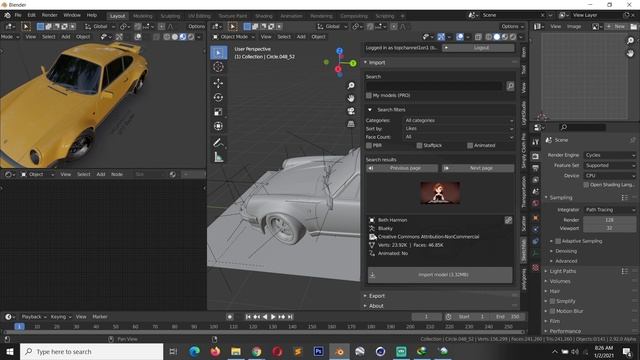Open the Scene properties tab icon

point(536,191)
